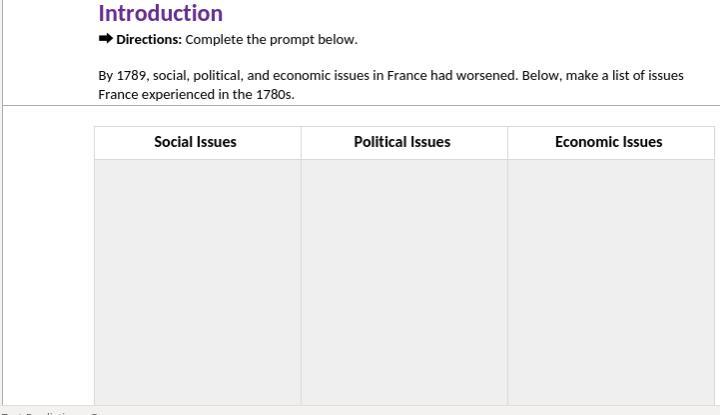720x415 pixels.
Task: Click the purple Introduction heading
Action: [x=160, y=13]
